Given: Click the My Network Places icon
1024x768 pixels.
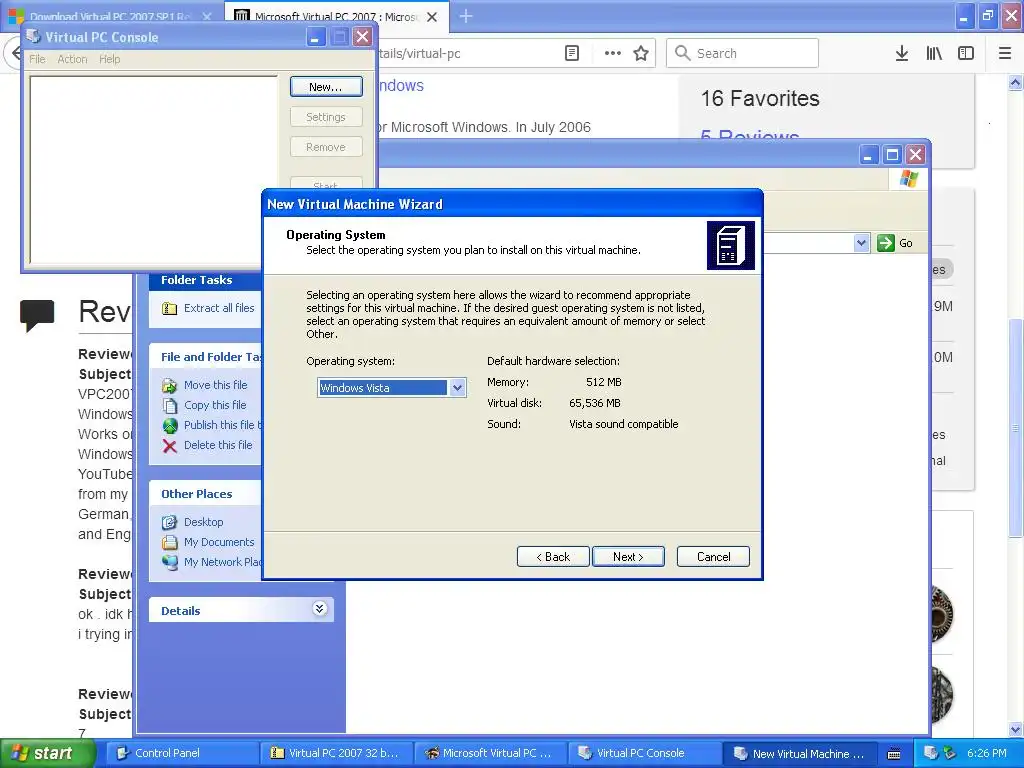Looking at the screenshot, I should click(170, 562).
